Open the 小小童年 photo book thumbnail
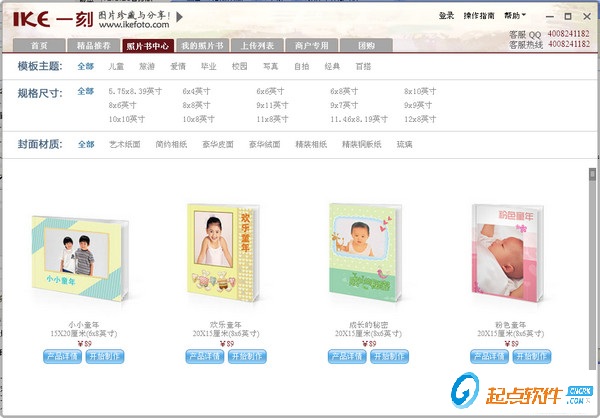600x418 pixels. tap(80, 258)
